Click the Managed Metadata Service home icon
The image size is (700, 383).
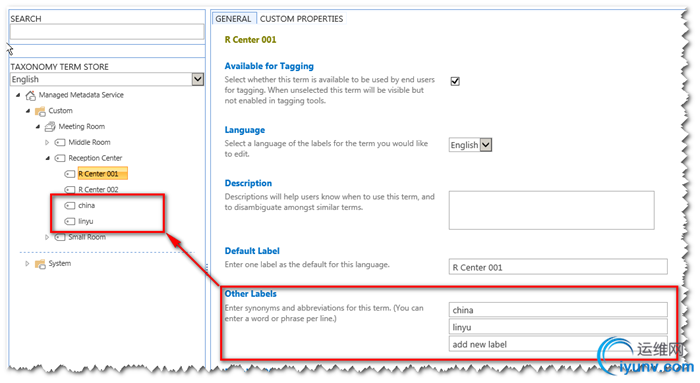coord(30,95)
